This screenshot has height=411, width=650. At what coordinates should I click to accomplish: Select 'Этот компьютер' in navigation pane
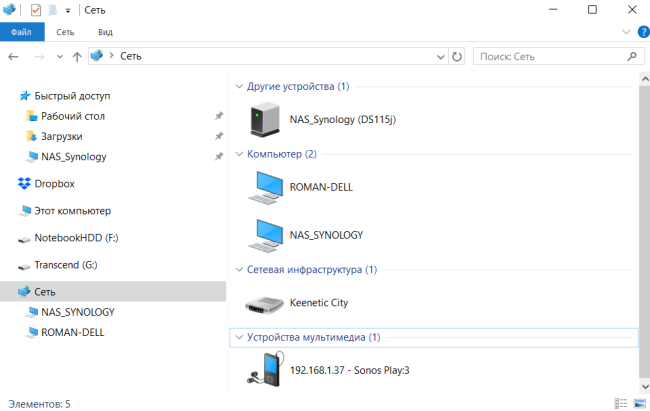tap(72, 211)
